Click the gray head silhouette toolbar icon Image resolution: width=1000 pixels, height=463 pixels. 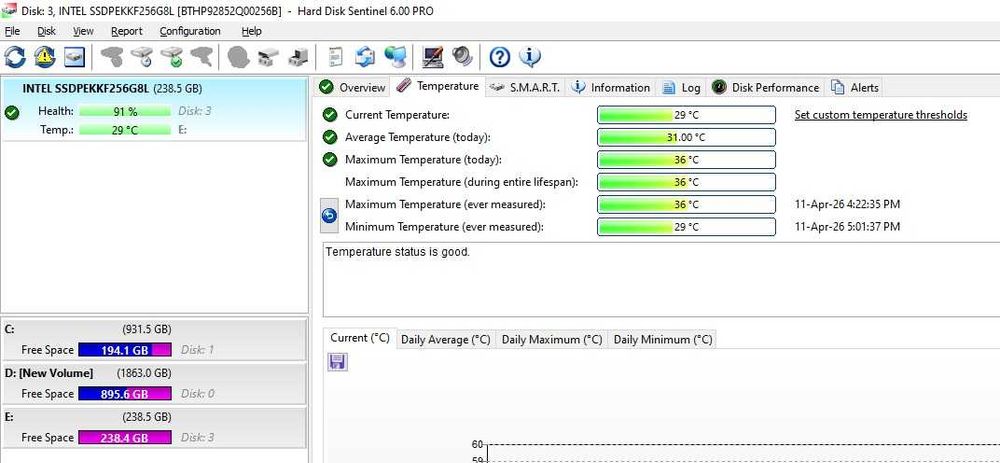pyautogui.click(x=238, y=57)
